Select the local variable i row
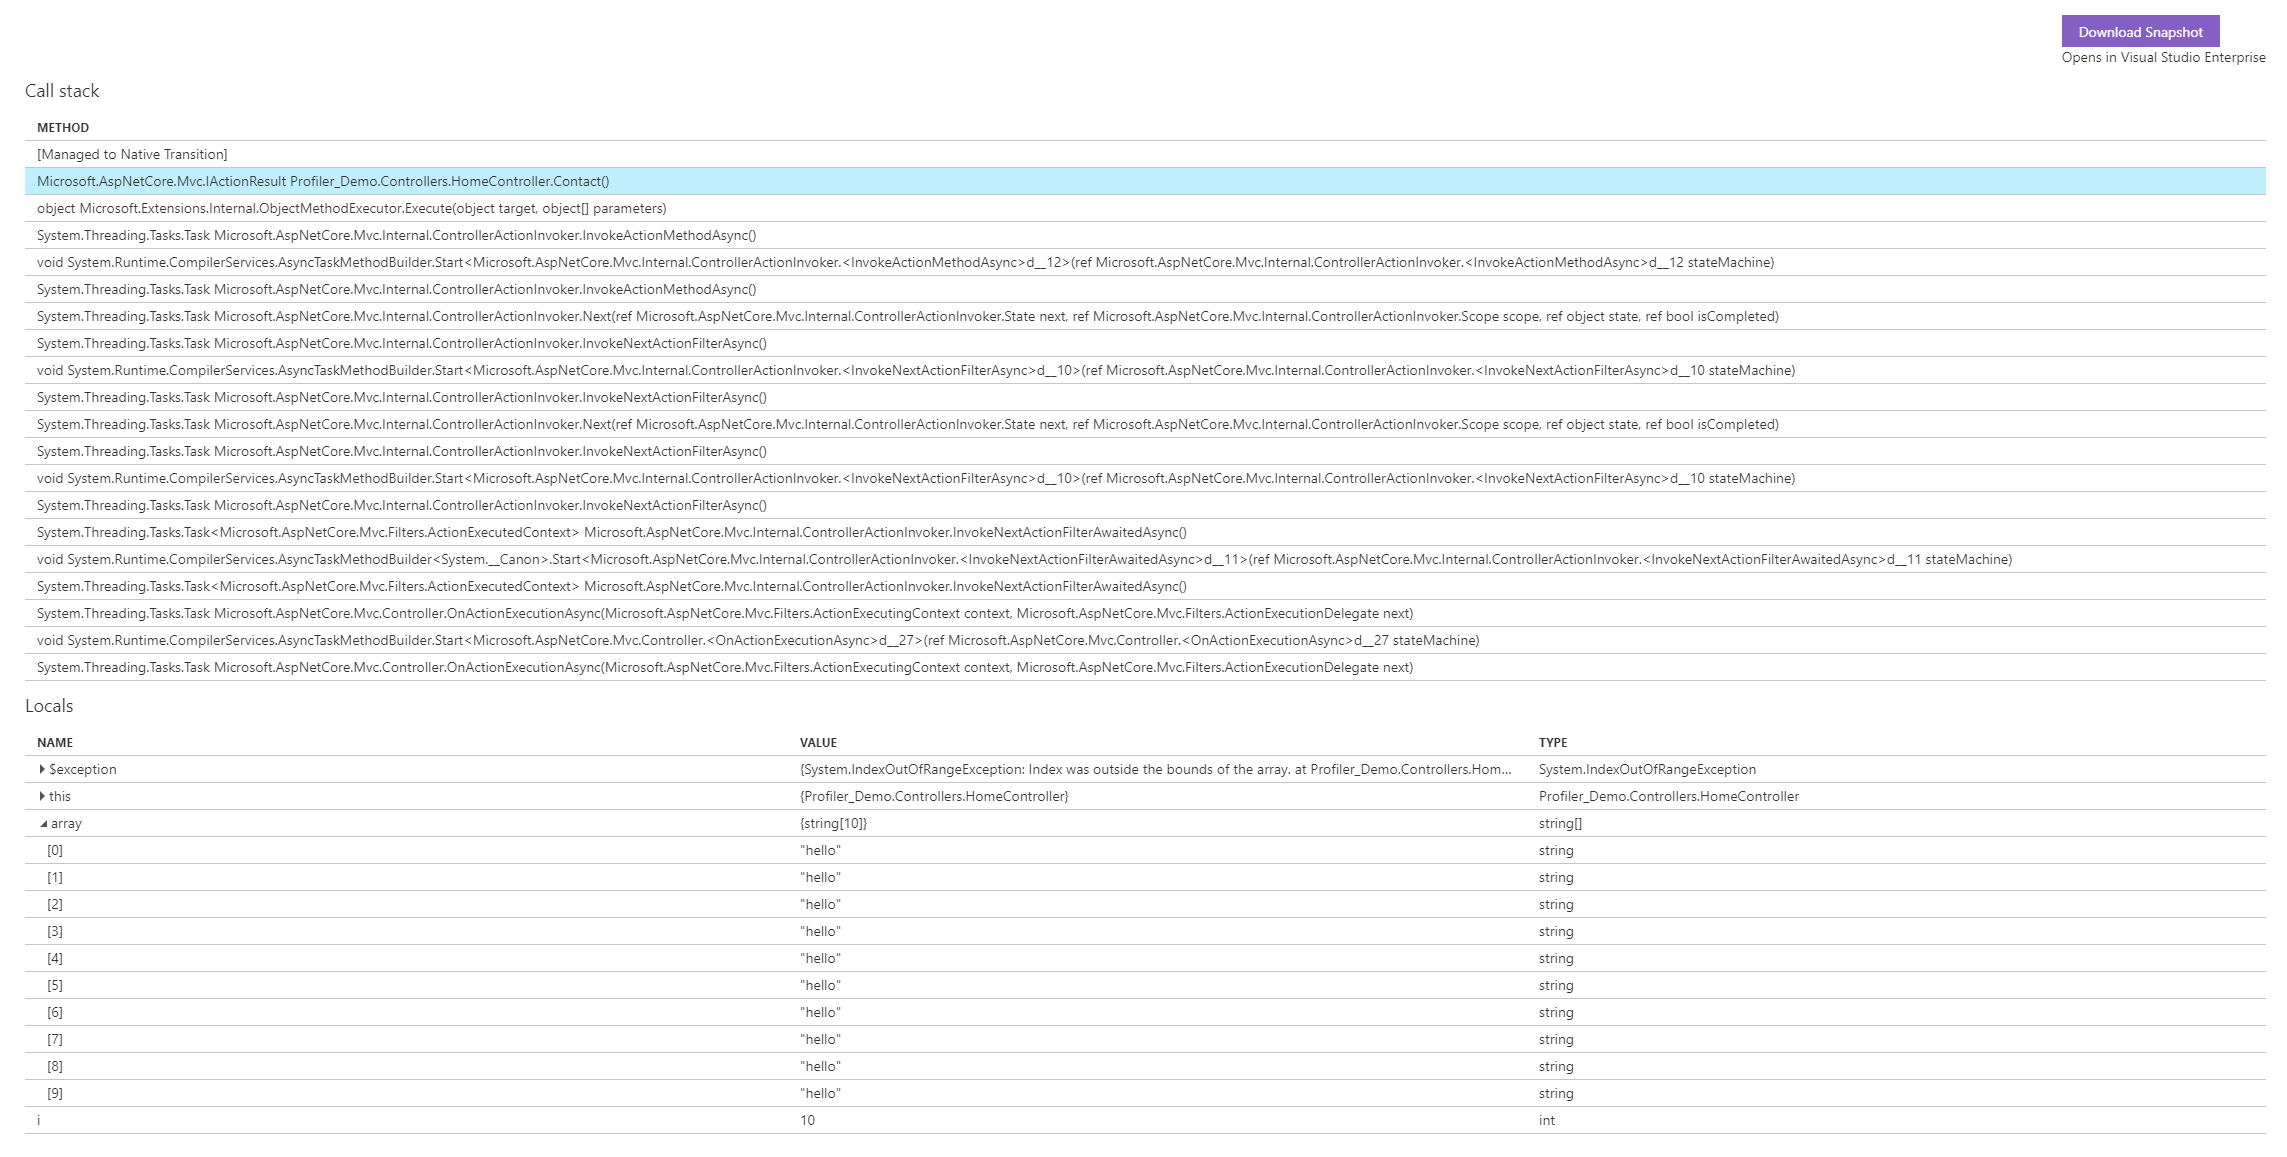Viewport: 2287px width, 1157px height. [x=39, y=1120]
